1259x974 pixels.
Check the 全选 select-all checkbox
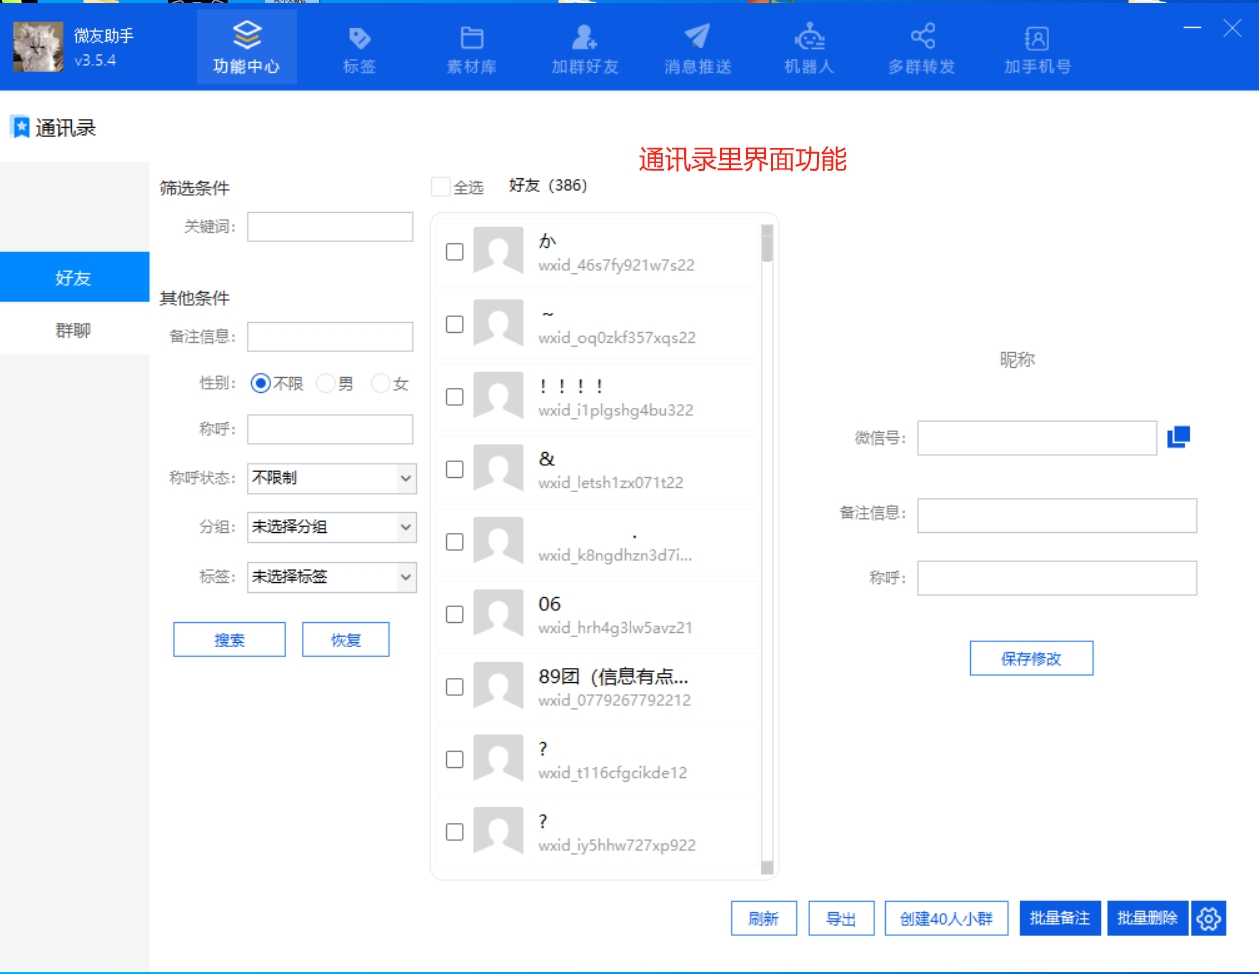click(x=441, y=187)
